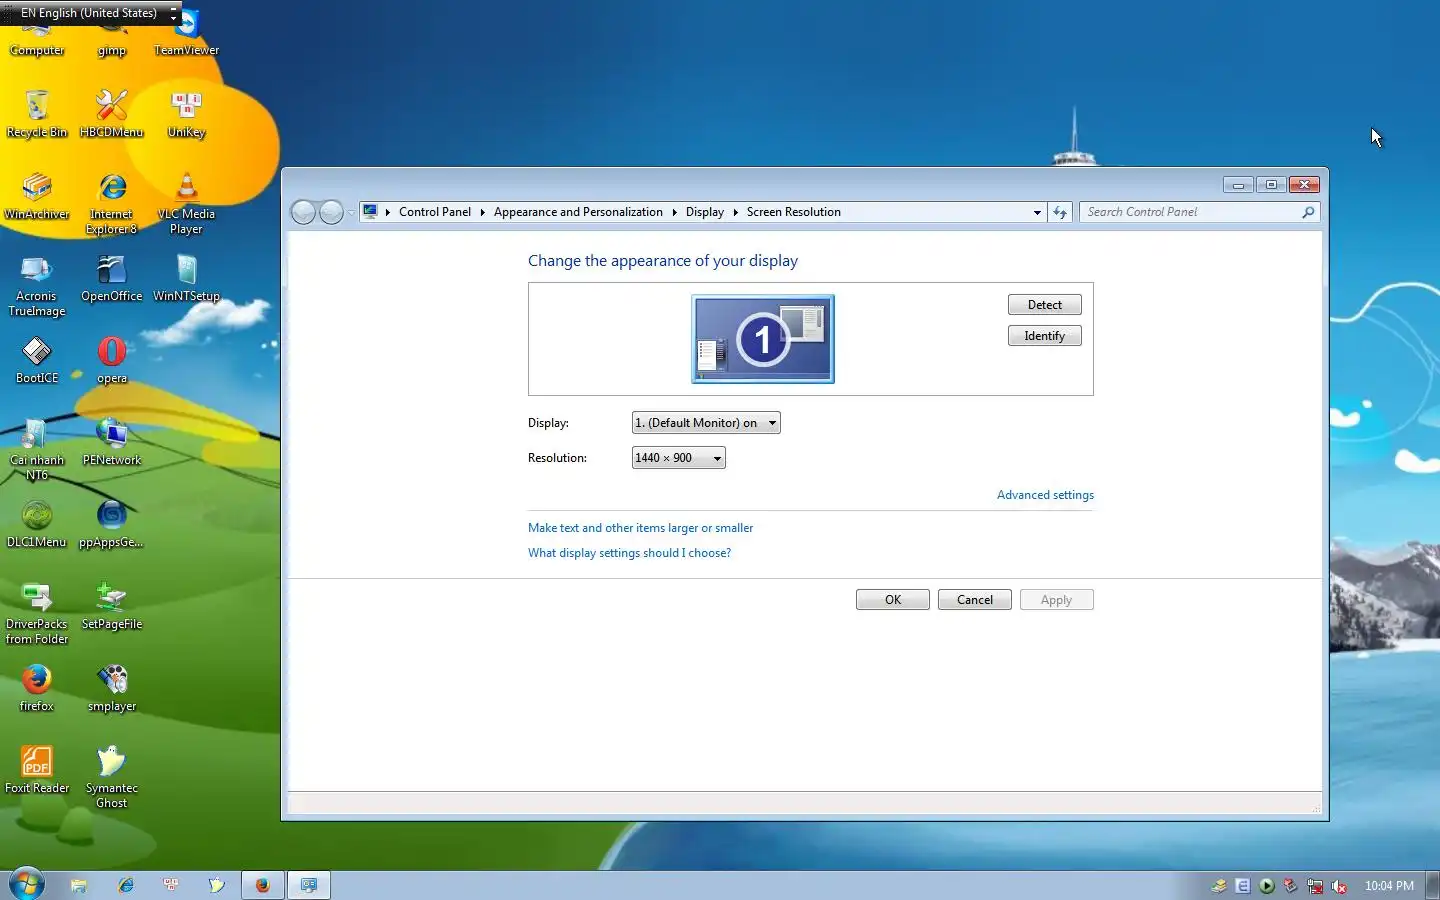The width and height of the screenshot is (1440, 900).
Task: Switch to Firefox in the taskbar
Action: [x=262, y=885]
